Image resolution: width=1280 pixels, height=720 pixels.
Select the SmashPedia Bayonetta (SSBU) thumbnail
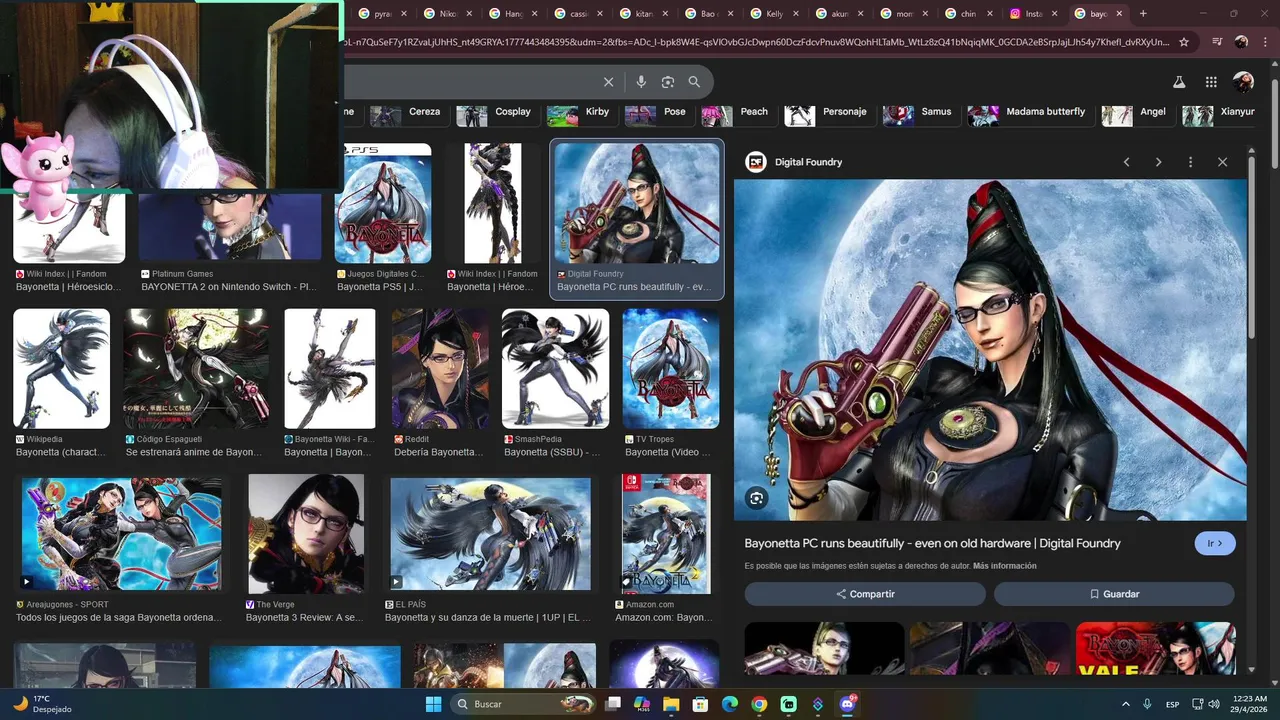point(555,368)
